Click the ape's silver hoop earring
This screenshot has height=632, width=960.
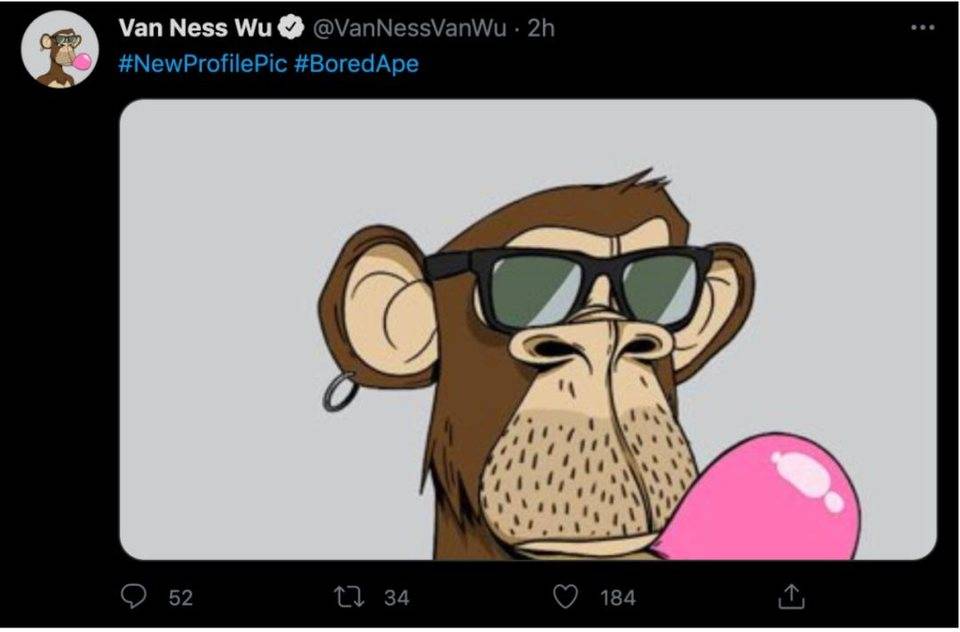(x=340, y=391)
